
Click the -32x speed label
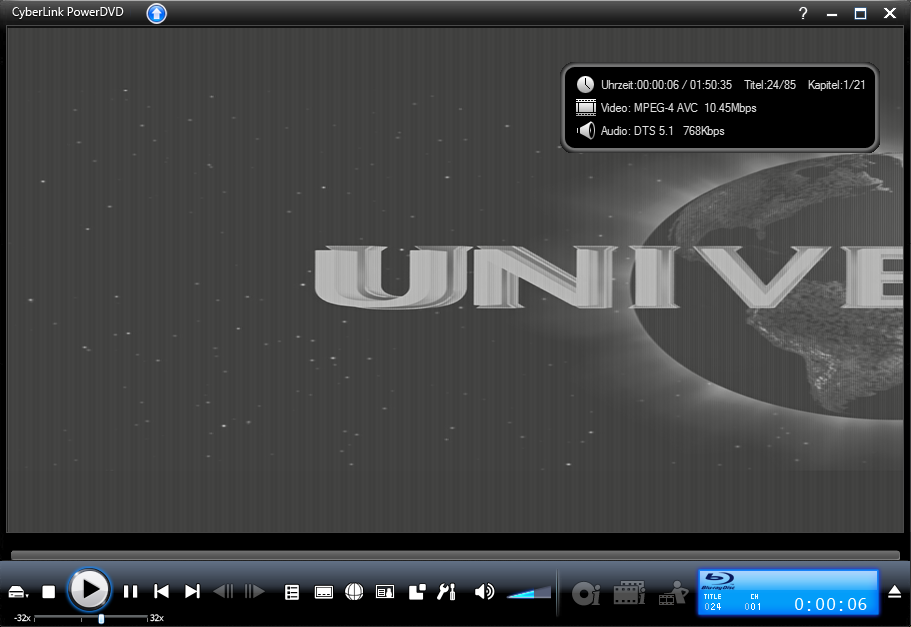pos(22,618)
